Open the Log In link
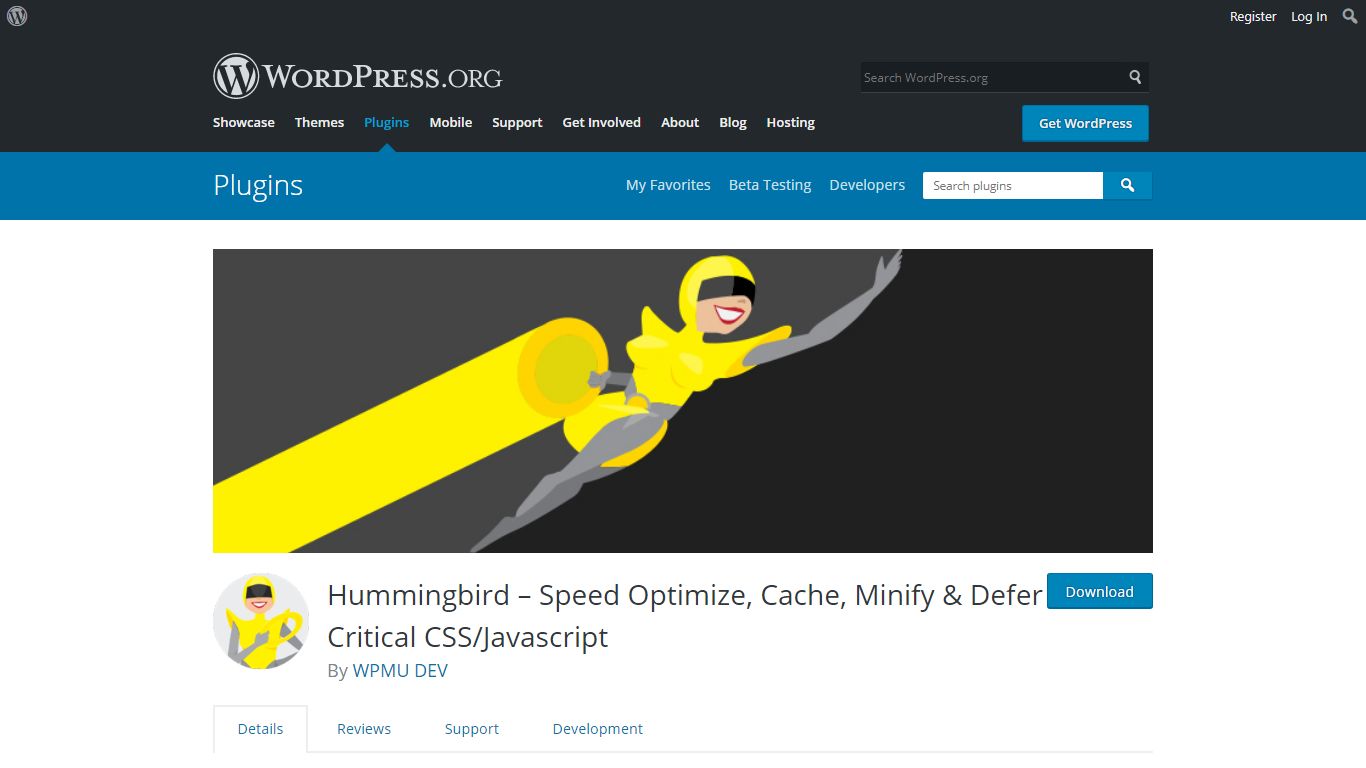 pos(1309,16)
